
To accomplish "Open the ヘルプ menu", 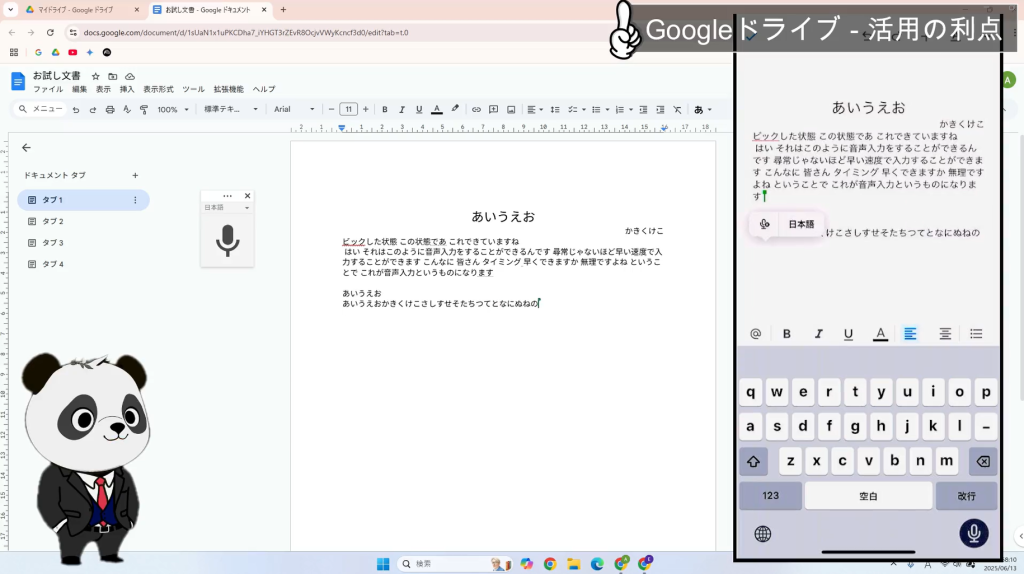I will coord(264,89).
